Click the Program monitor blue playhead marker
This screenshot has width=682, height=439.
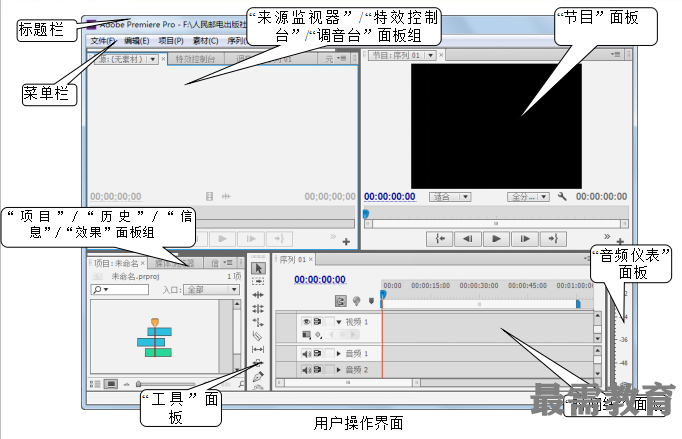[366, 214]
